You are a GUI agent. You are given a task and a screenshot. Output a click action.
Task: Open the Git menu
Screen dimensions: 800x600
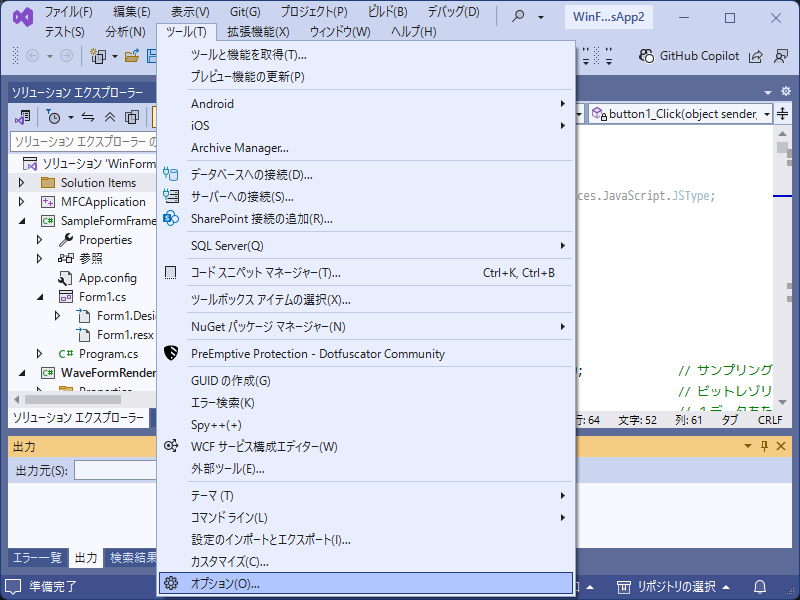245,12
